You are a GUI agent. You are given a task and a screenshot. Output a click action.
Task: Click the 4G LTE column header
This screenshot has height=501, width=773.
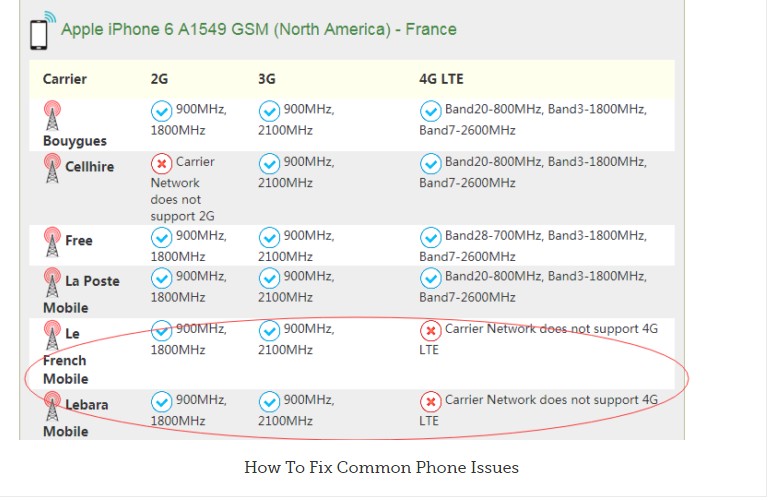point(441,79)
